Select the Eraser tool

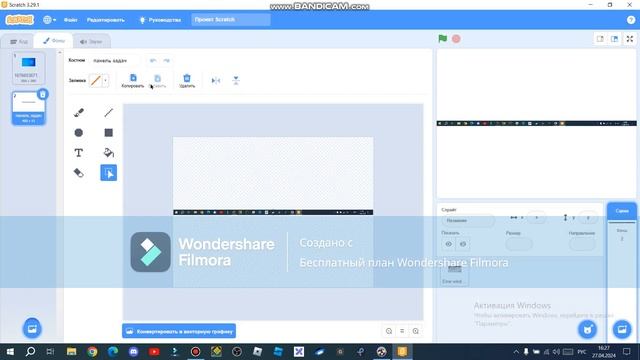click(79, 173)
